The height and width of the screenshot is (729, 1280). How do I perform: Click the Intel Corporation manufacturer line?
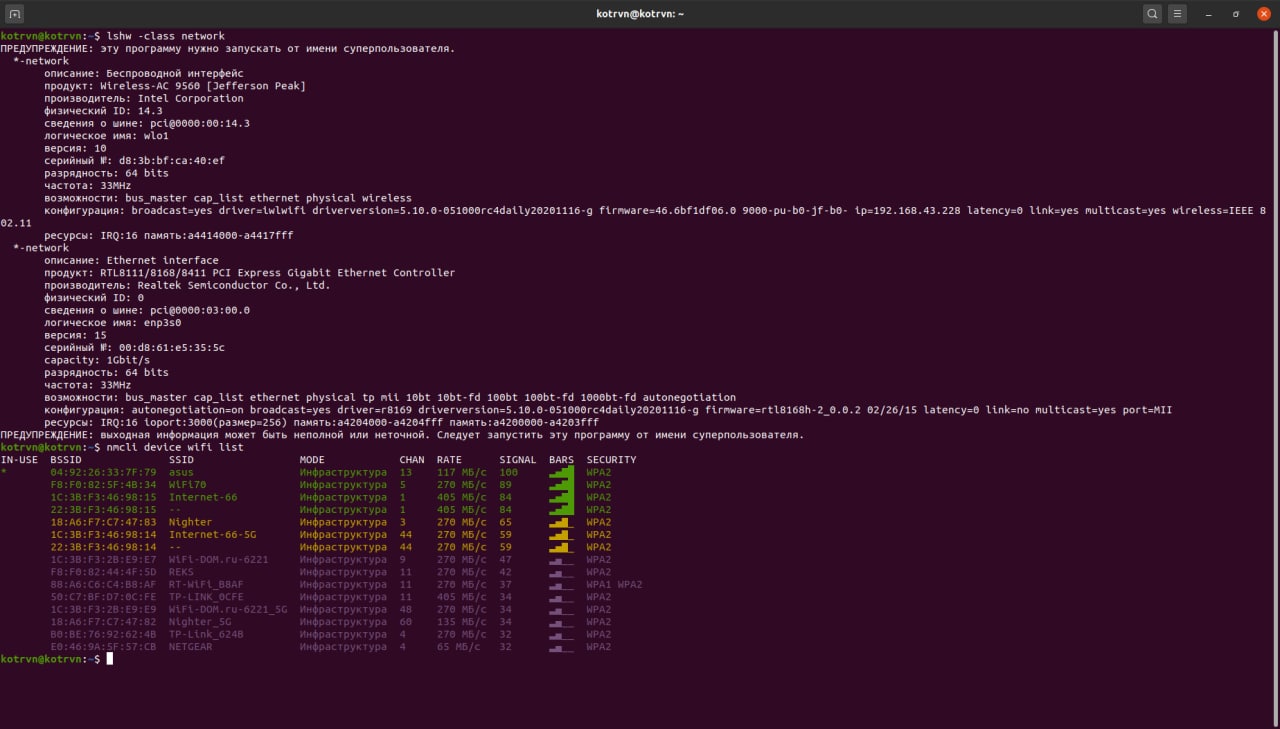point(143,98)
